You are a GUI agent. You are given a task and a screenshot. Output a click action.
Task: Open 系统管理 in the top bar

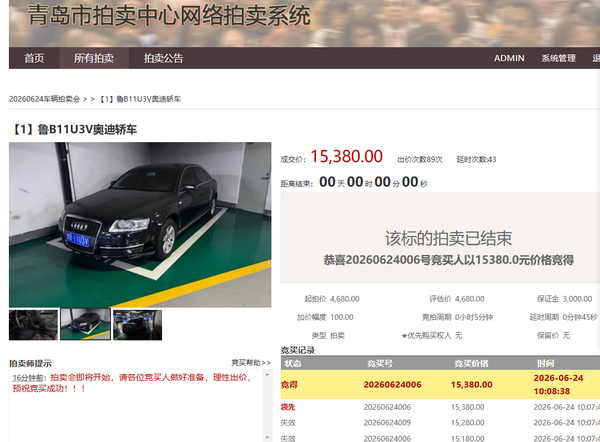pyautogui.click(x=558, y=58)
